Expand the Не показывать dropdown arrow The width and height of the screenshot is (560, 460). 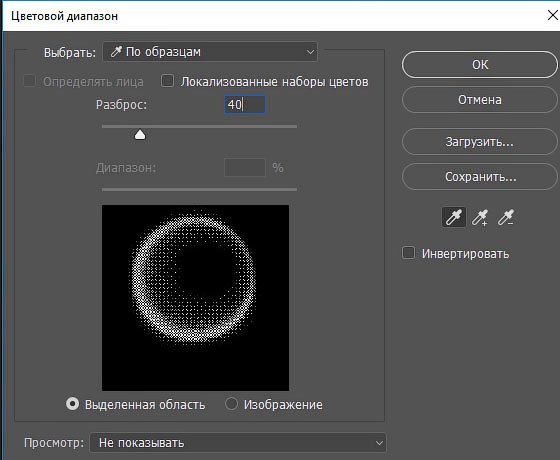(x=379, y=443)
